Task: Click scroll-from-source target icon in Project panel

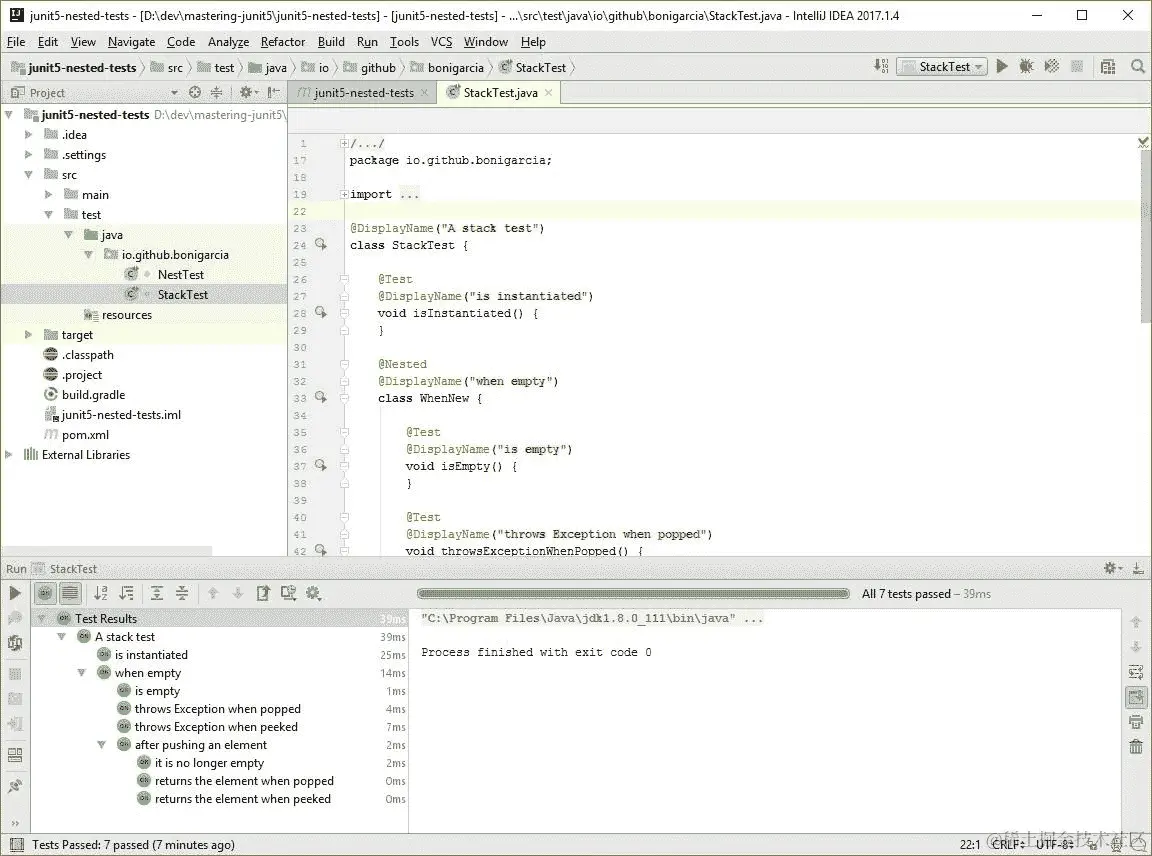Action: point(195,92)
